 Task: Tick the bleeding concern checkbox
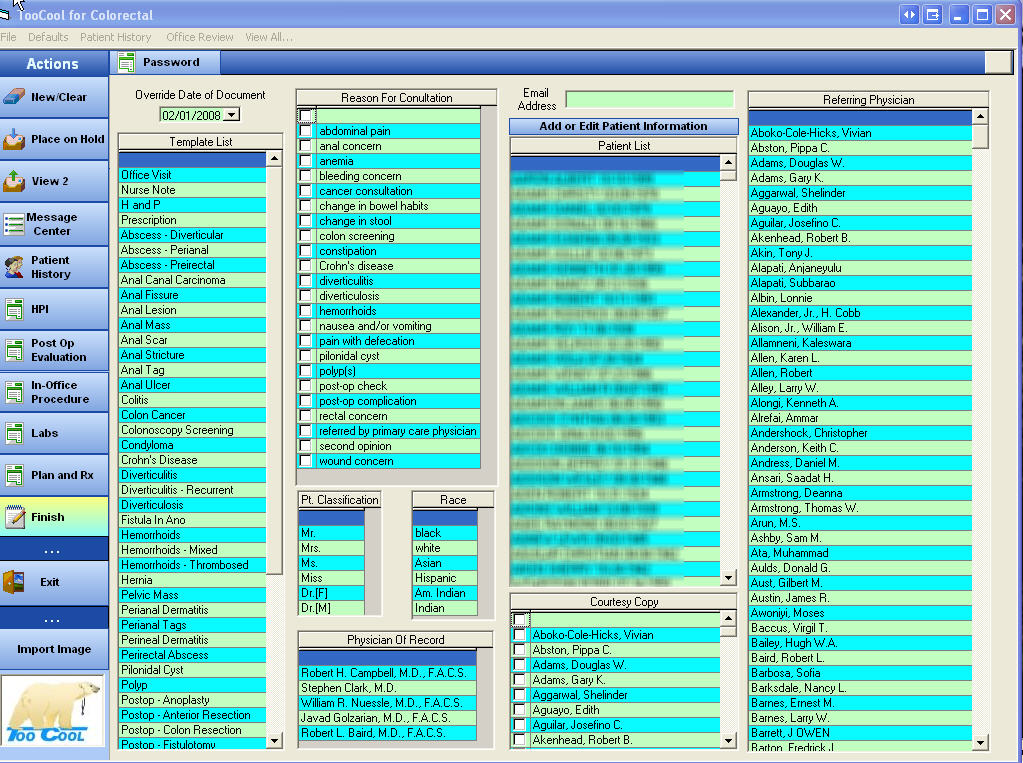click(x=305, y=176)
